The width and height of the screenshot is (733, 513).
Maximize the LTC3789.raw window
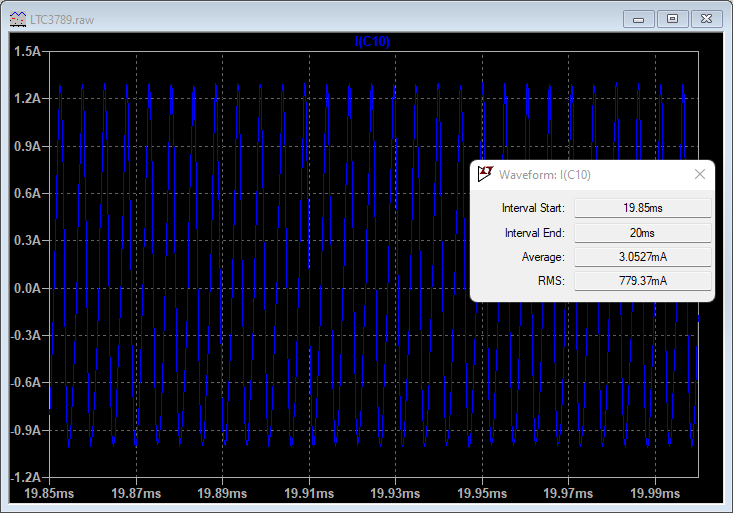pyautogui.click(x=672, y=19)
